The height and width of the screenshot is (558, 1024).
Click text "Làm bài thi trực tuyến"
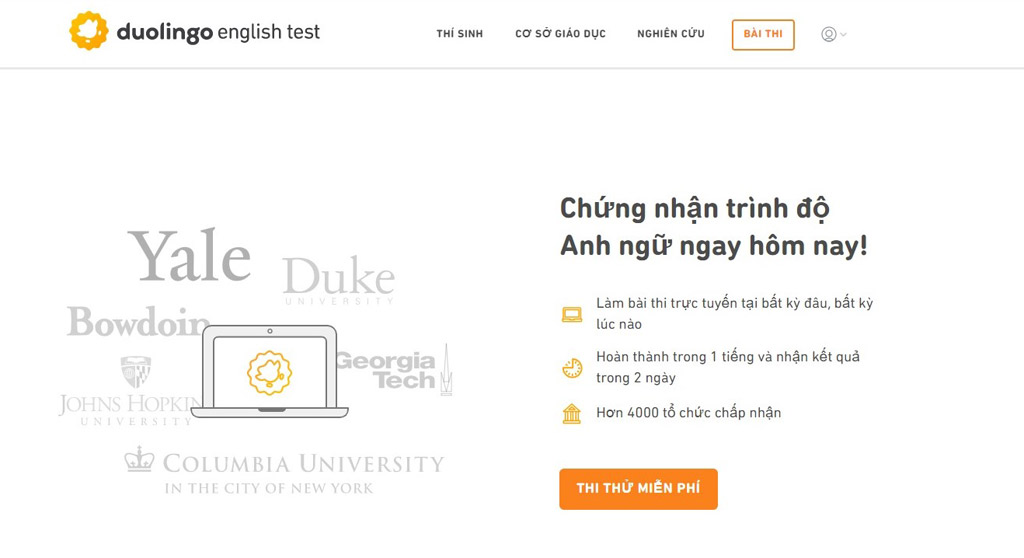(667, 303)
